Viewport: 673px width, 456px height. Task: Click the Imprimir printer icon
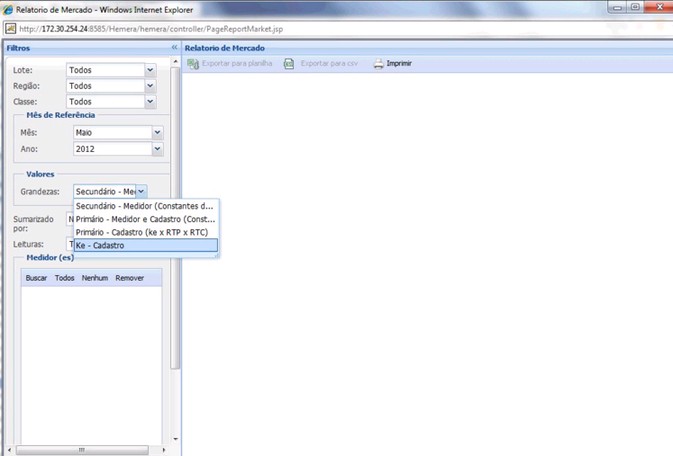point(379,64)
